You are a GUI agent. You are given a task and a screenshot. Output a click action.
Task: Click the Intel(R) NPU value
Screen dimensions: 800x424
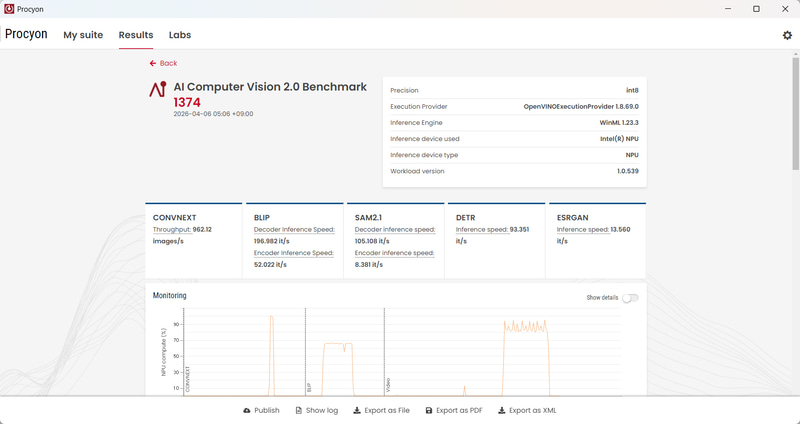click(619, 139)
